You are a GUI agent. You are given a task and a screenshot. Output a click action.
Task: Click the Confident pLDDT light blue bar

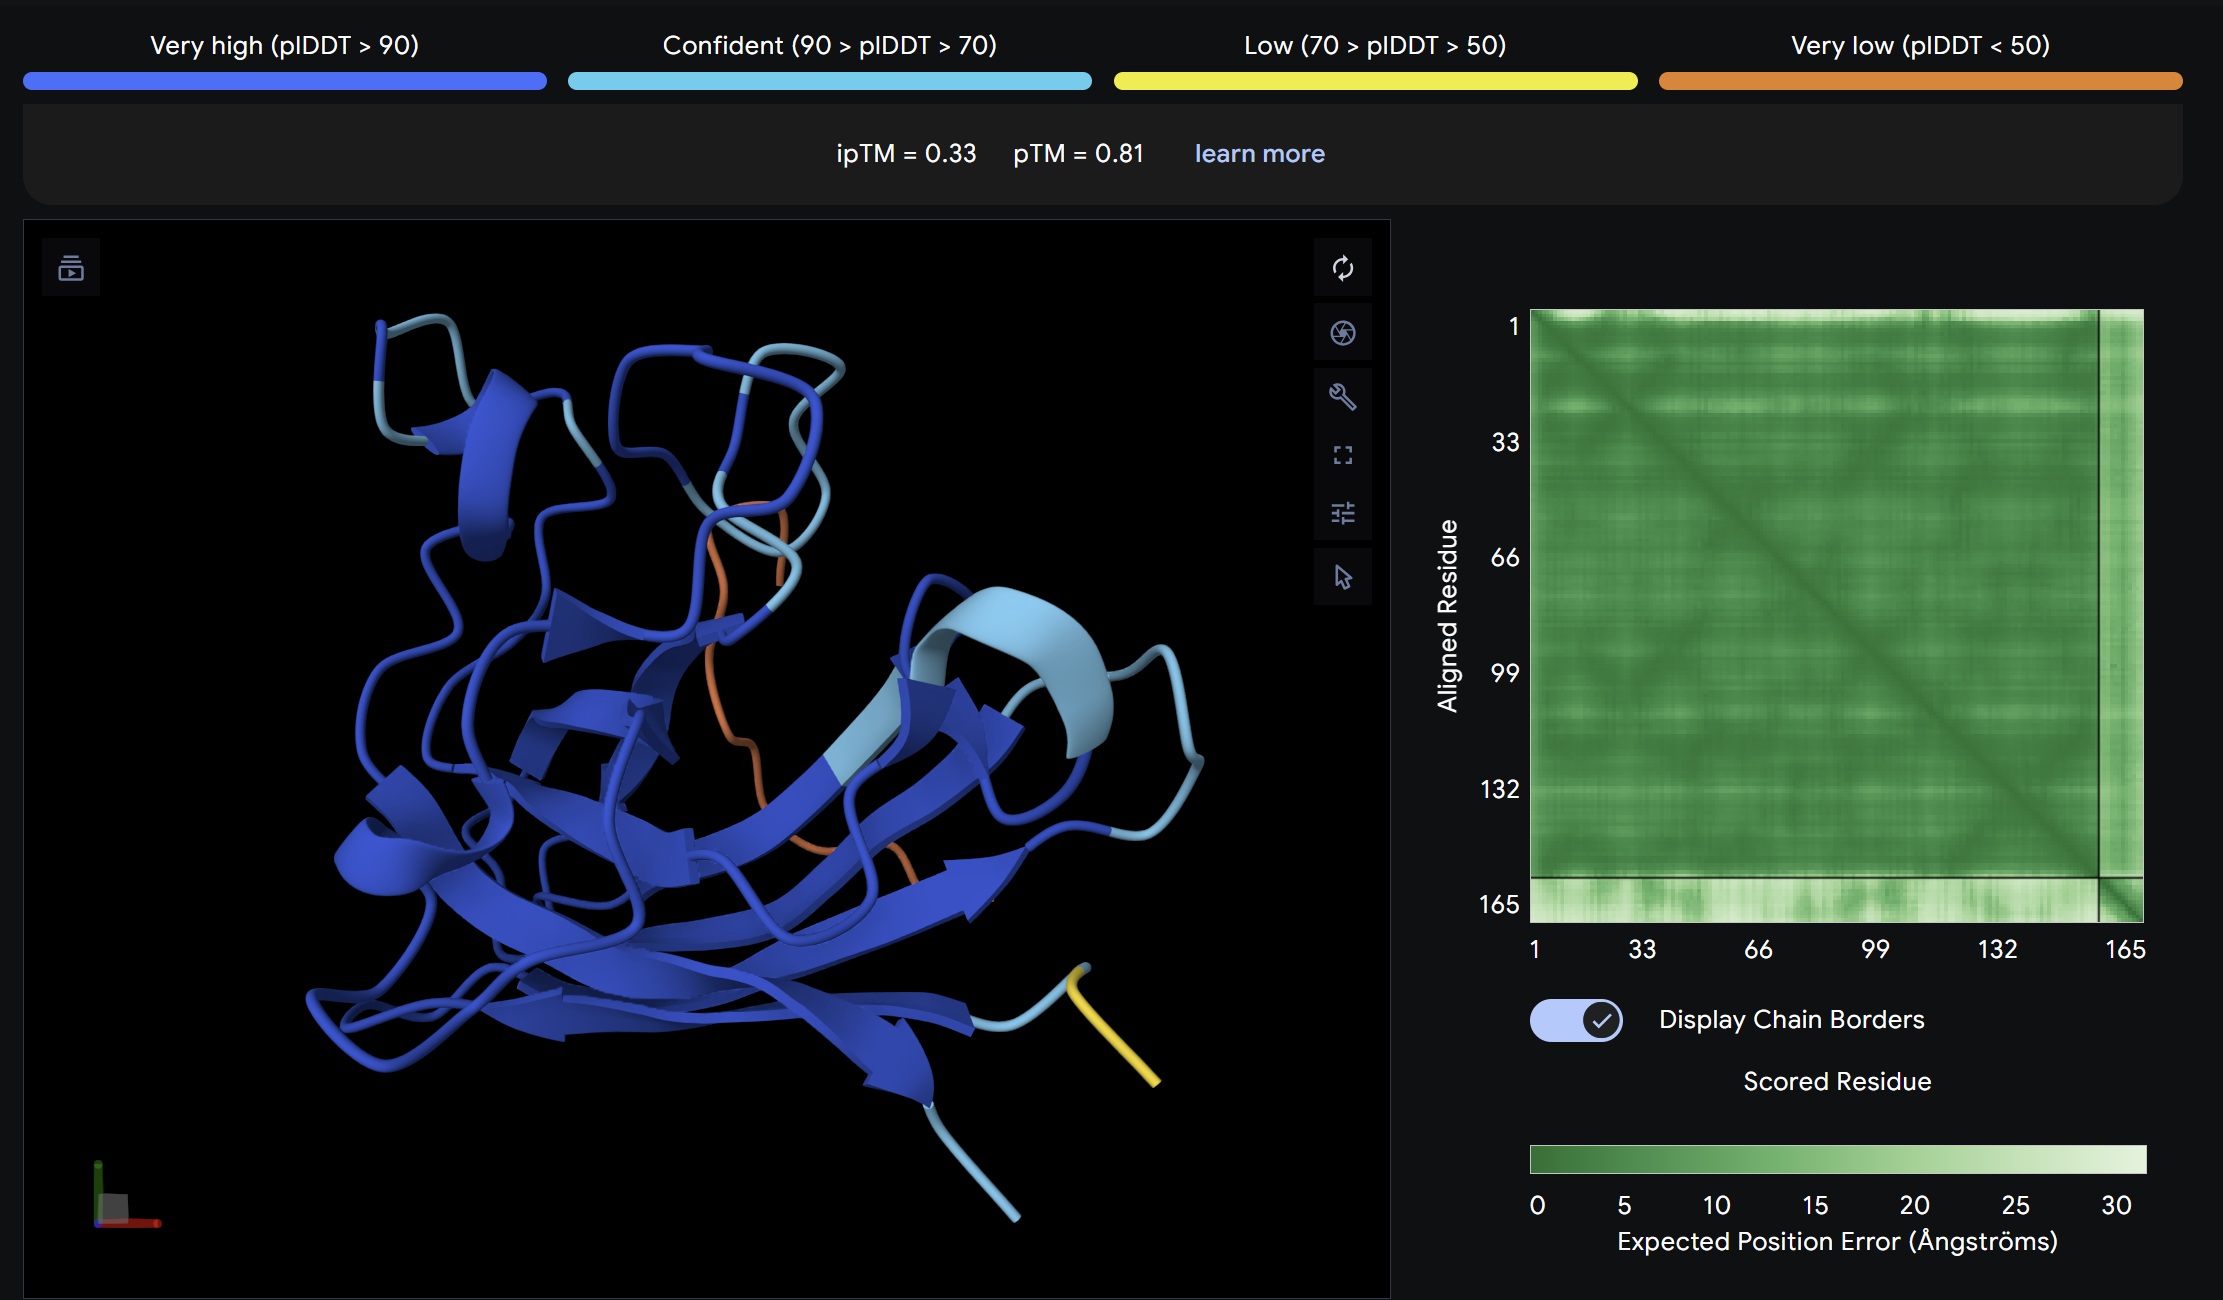(x=830, y=81)
